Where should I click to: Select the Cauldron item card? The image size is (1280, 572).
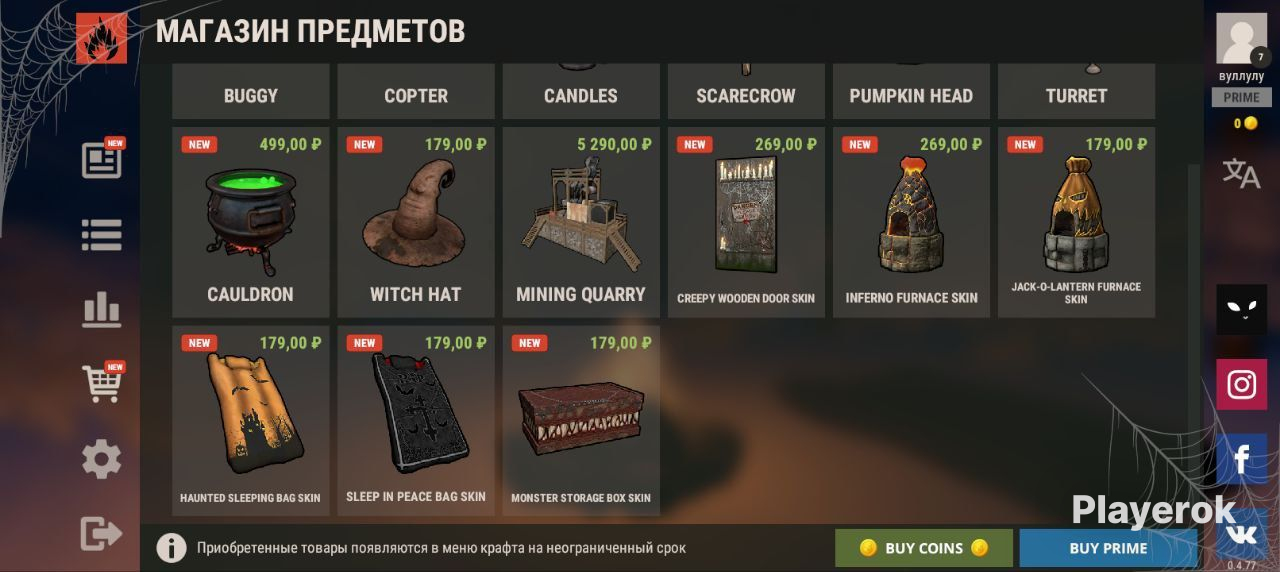[250, 222]
